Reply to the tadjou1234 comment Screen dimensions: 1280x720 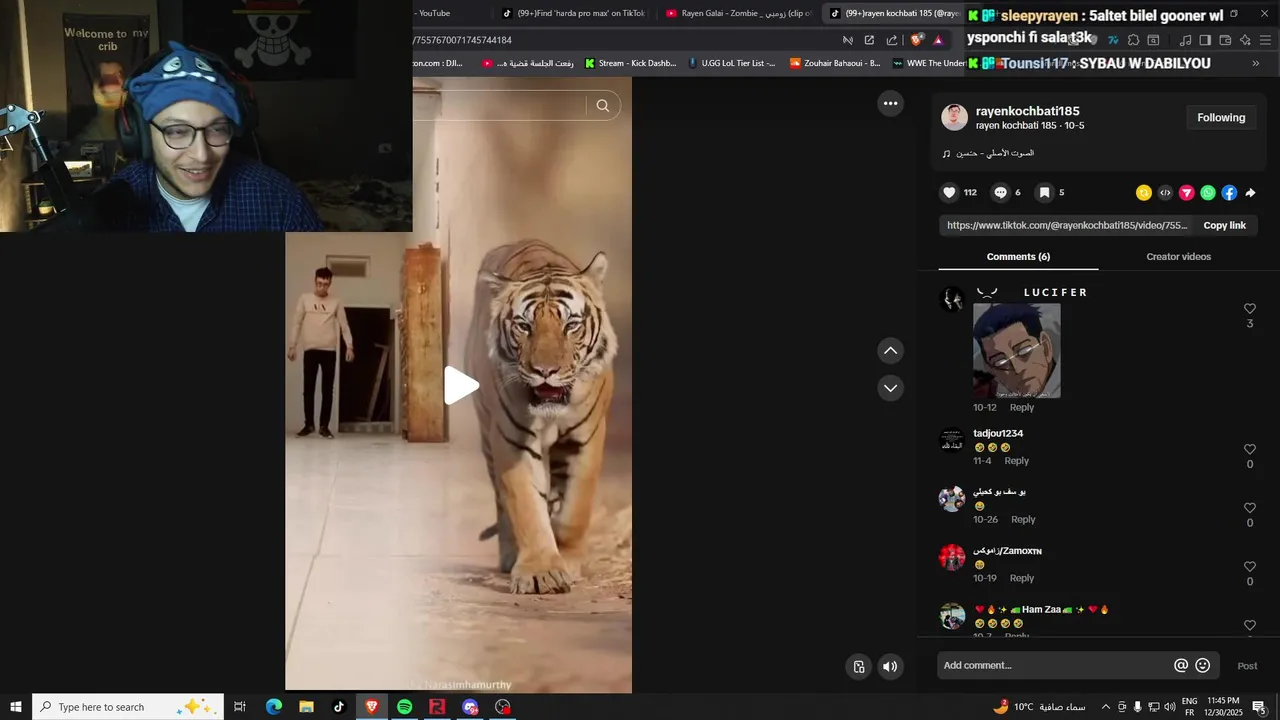pyautogui.click(x=1016, y=461)
